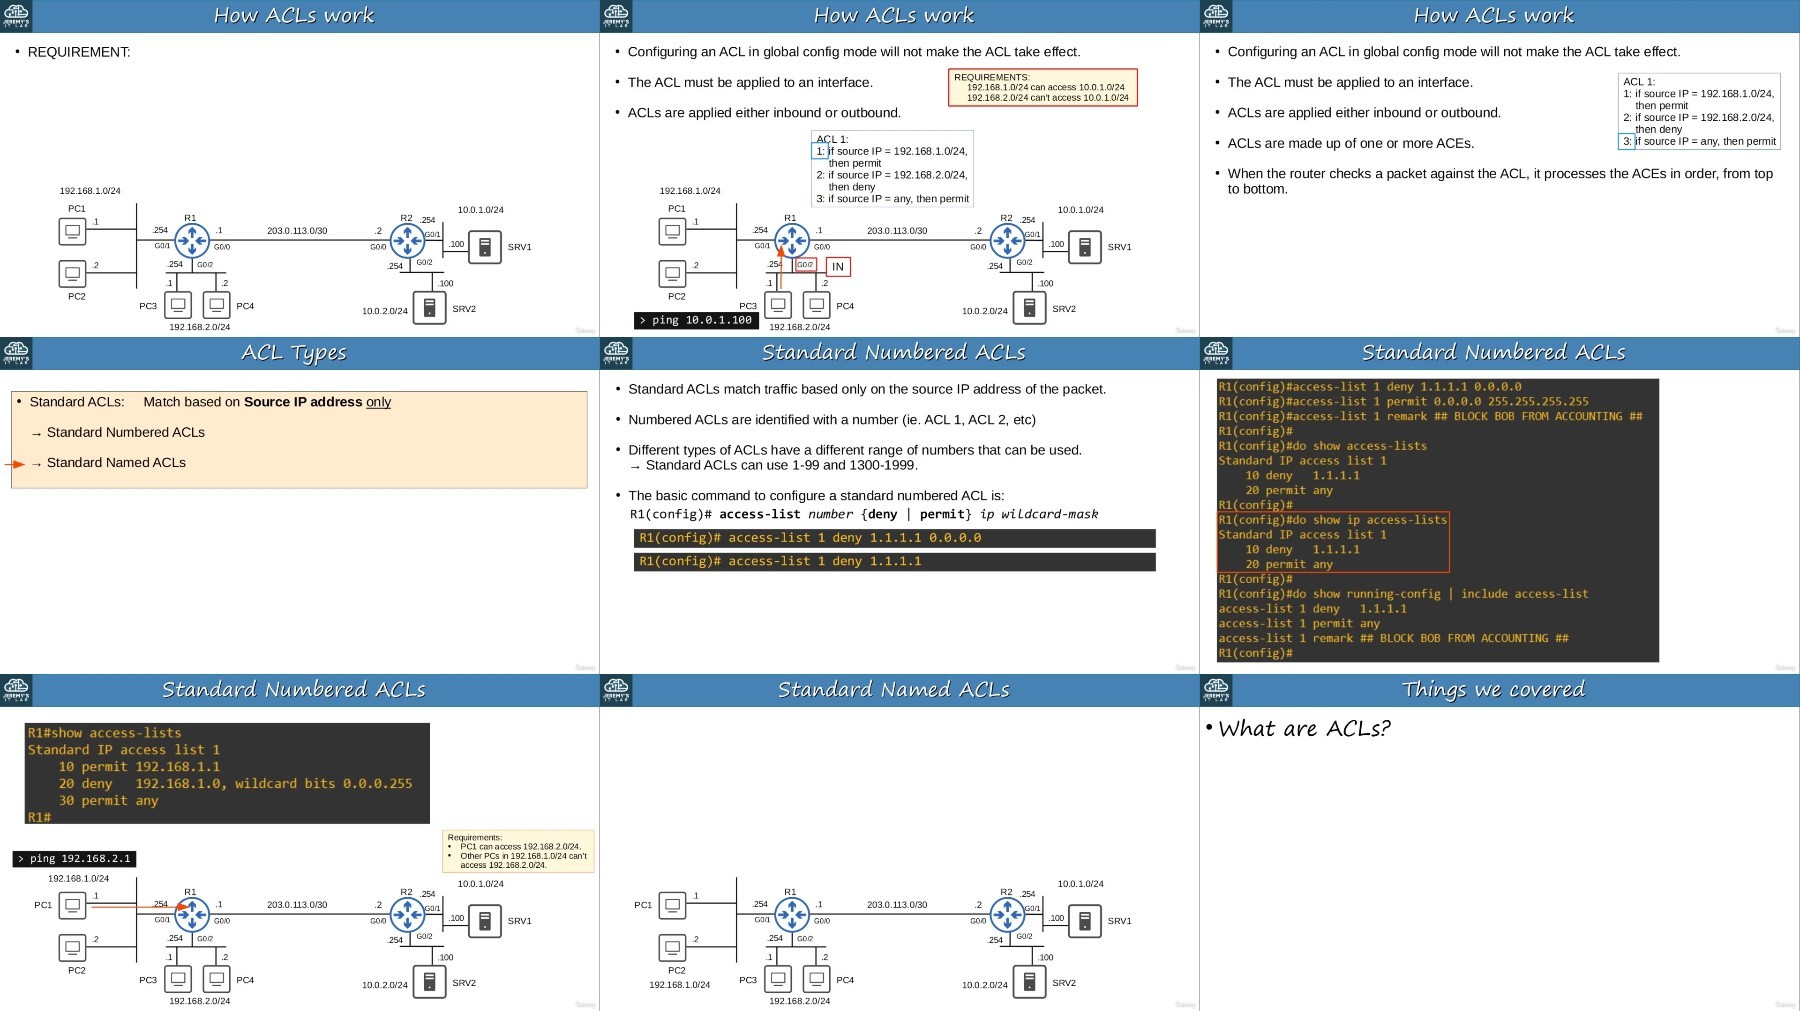Click the '> ping 10.0.1.100' command box
This screenshot has width=1800, height=1011.
tap(696, 320)
